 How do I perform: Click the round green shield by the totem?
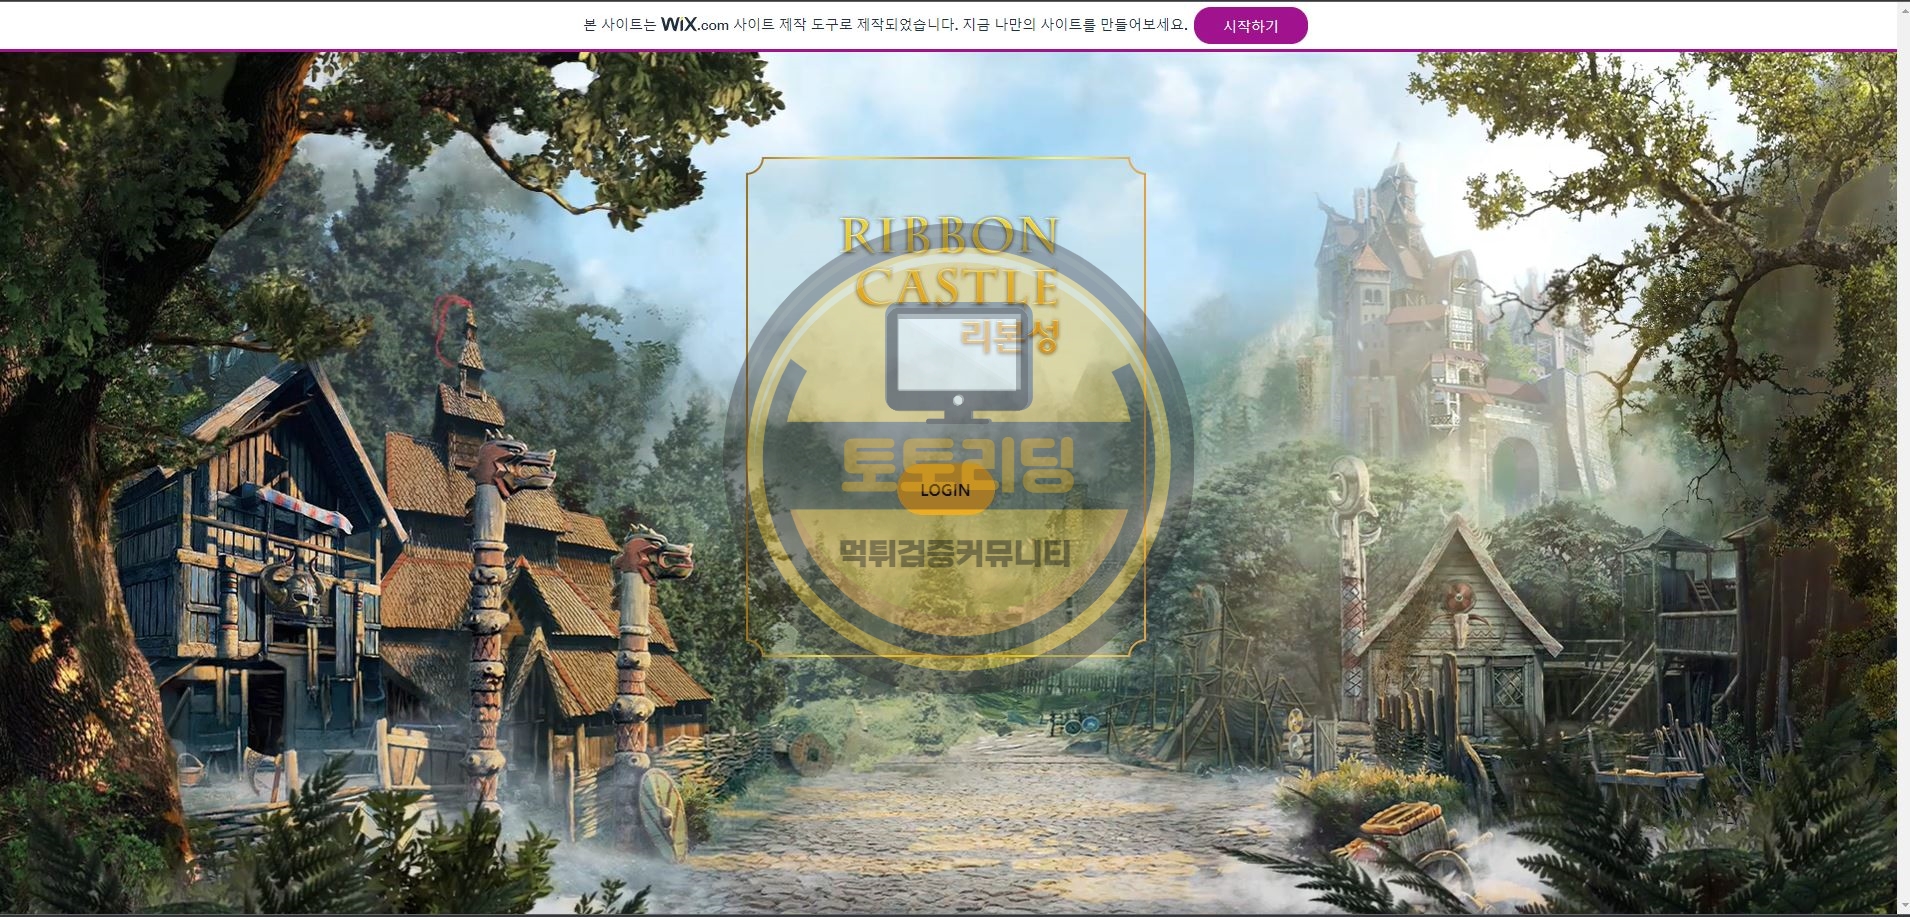tap(665, 808)
